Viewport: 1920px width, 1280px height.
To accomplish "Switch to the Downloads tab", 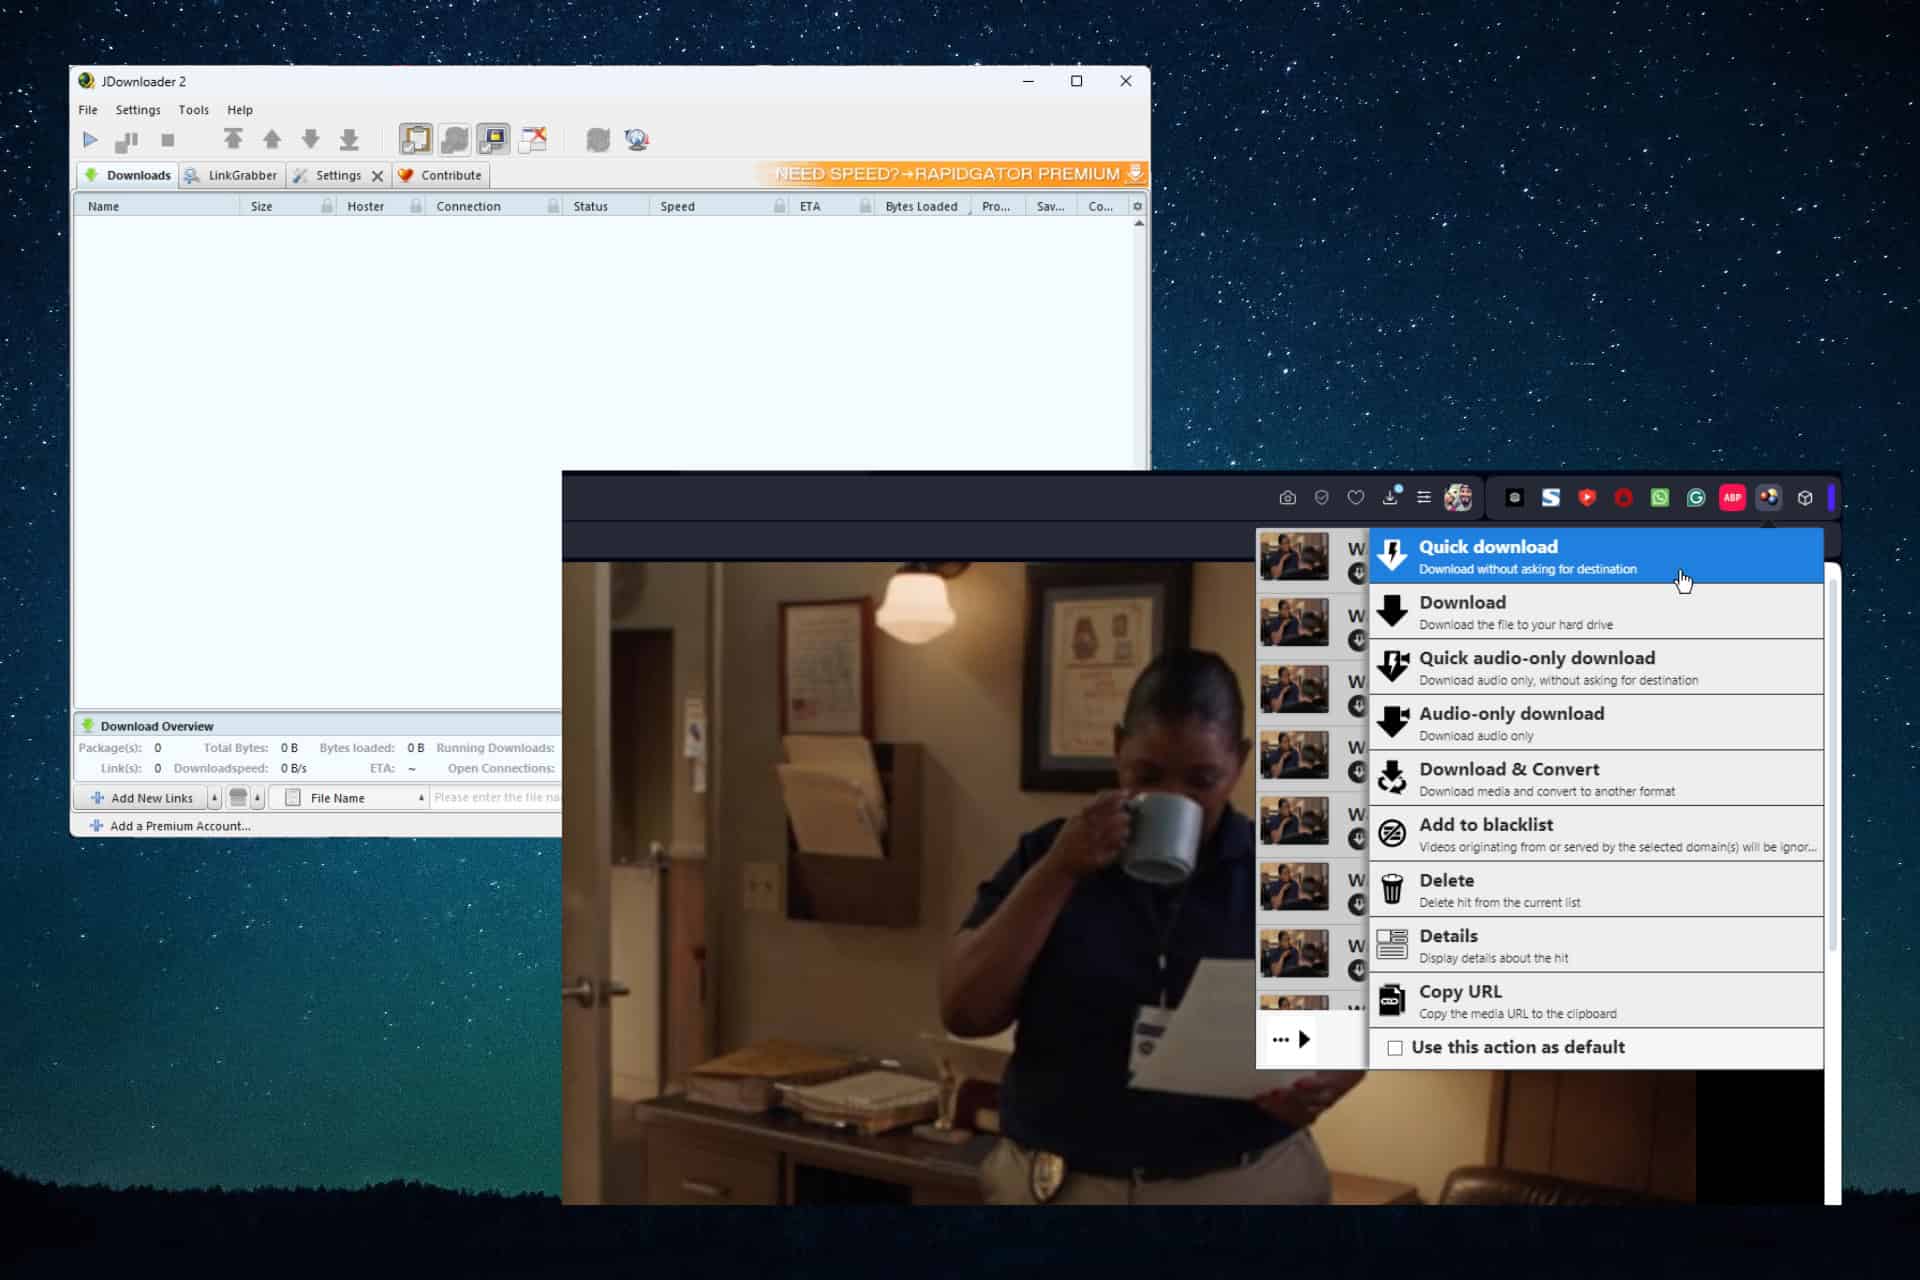I will (x=128, y=175).
